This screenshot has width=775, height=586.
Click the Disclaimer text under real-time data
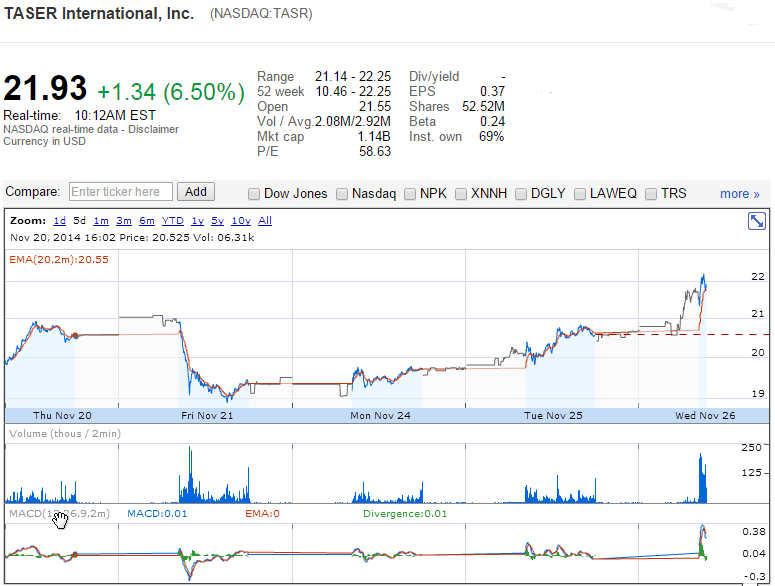coord(153,129)
